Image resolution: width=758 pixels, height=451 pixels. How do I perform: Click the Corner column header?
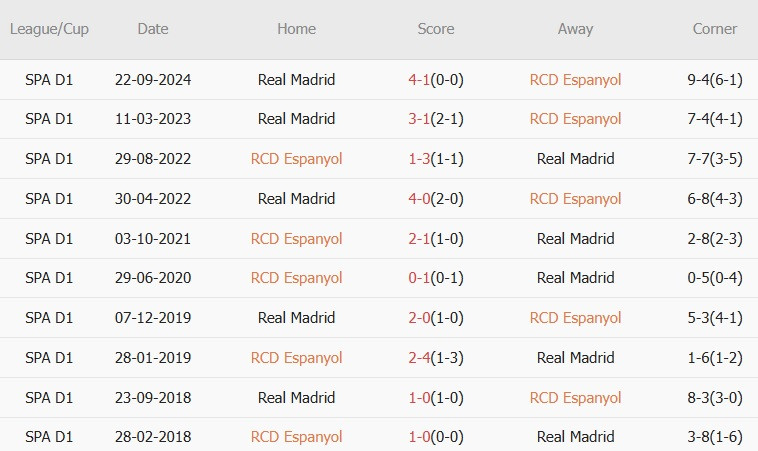point(714,29)
